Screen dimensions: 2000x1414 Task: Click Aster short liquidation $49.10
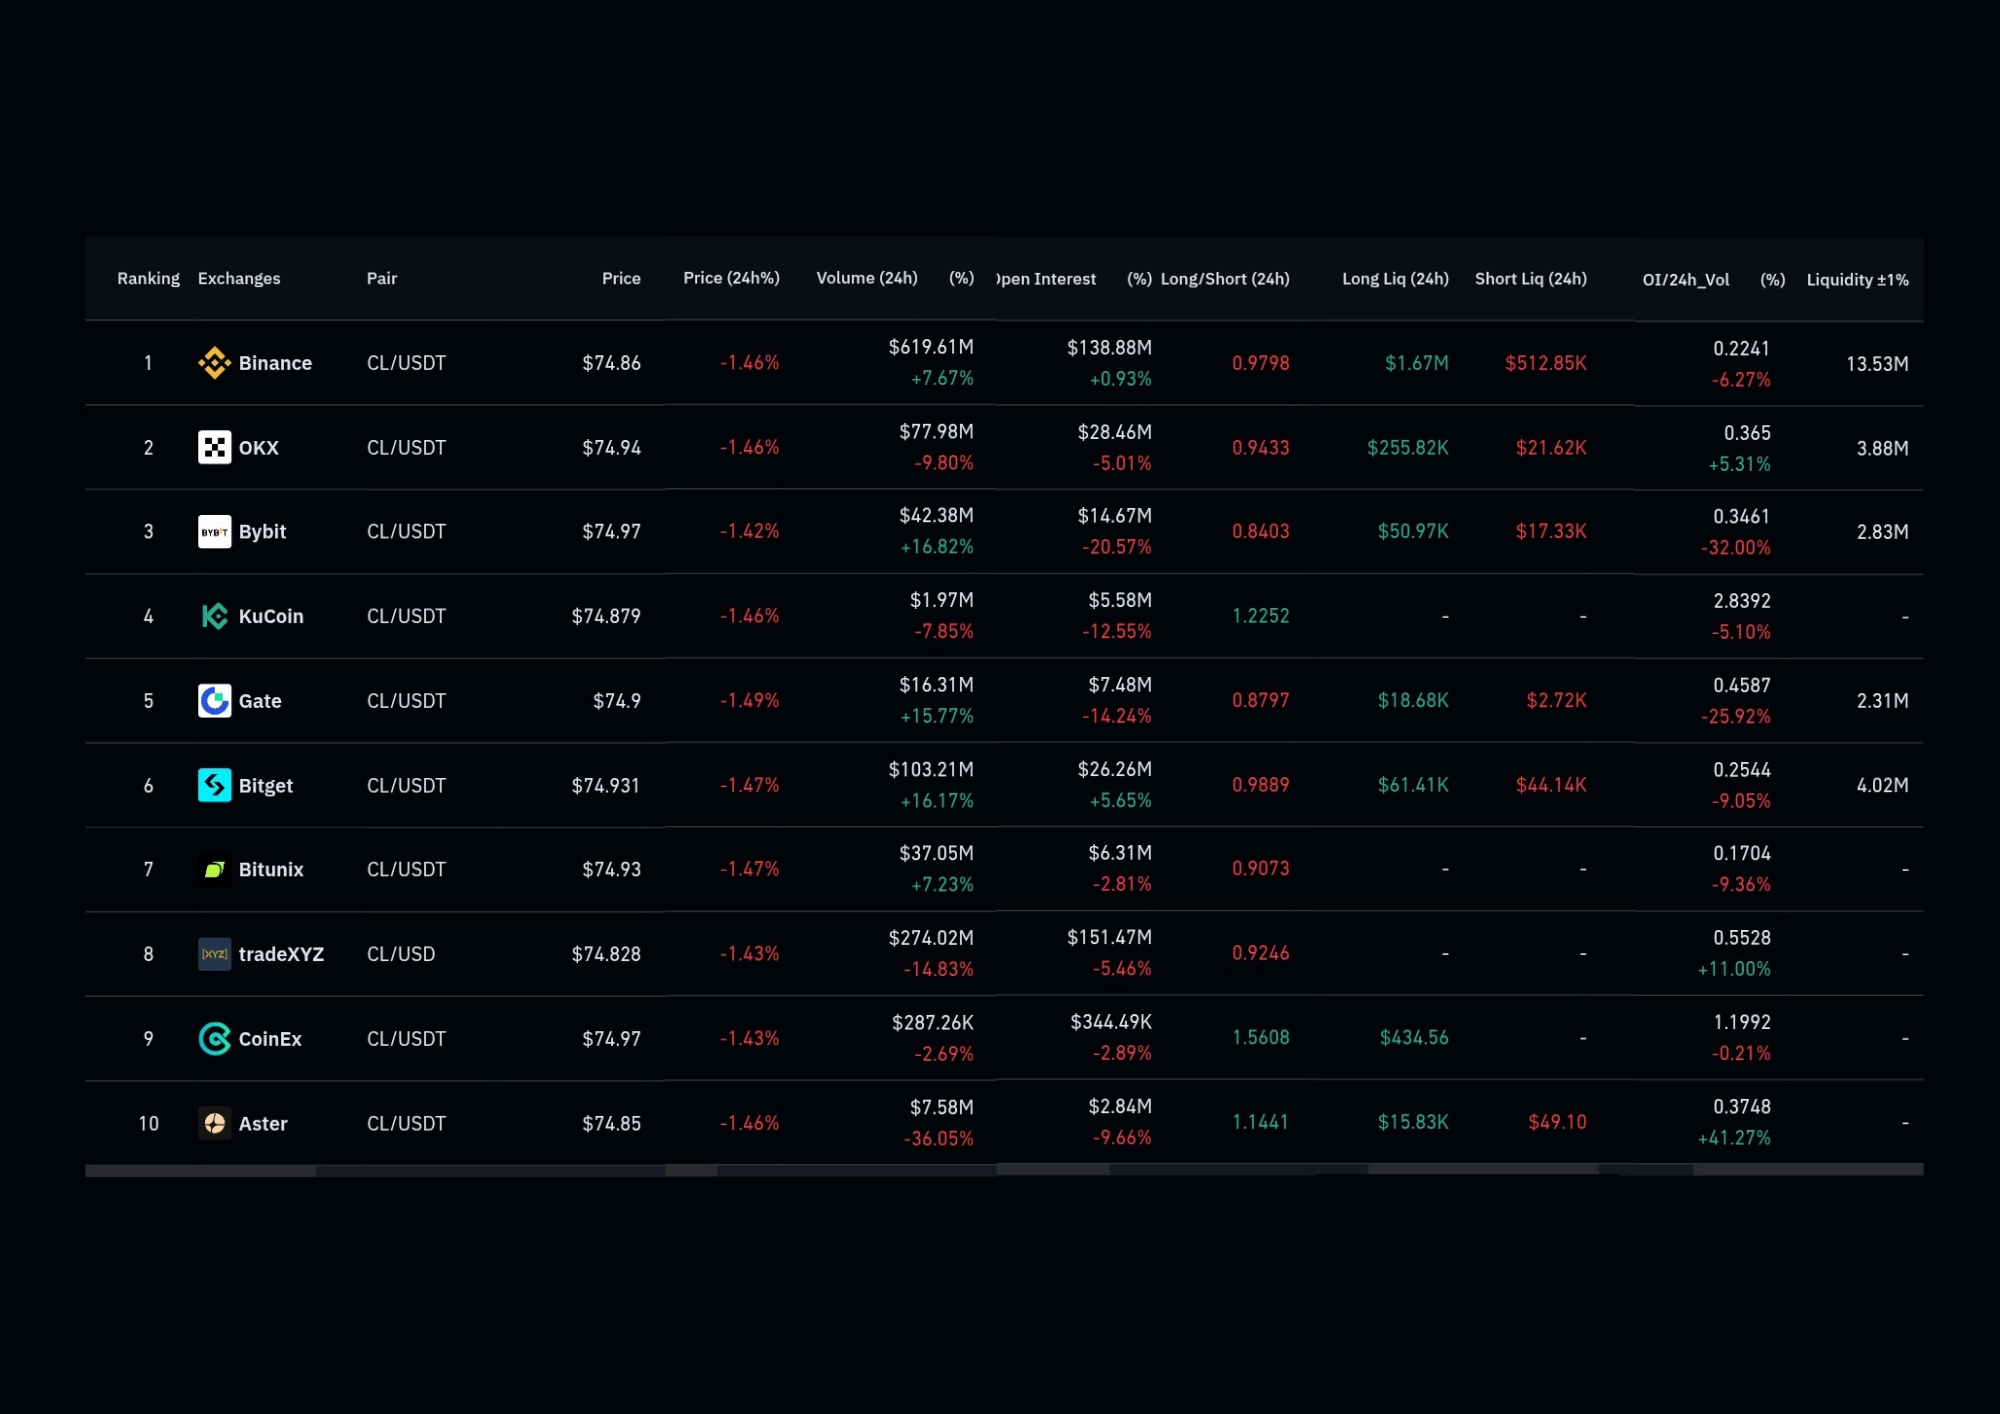(x=1557, y=1122)
